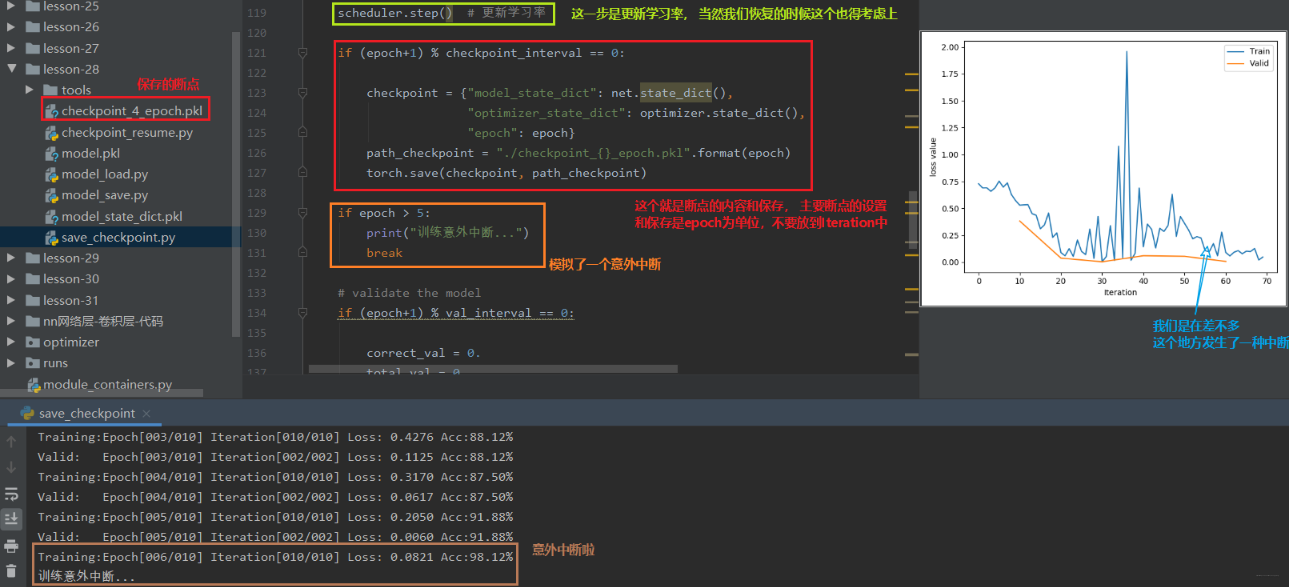Expand the lesson-25 folder
Image resolution: width=1289 pixels, height=587 pixels.
pyautogui.click(x=11, y=6)
